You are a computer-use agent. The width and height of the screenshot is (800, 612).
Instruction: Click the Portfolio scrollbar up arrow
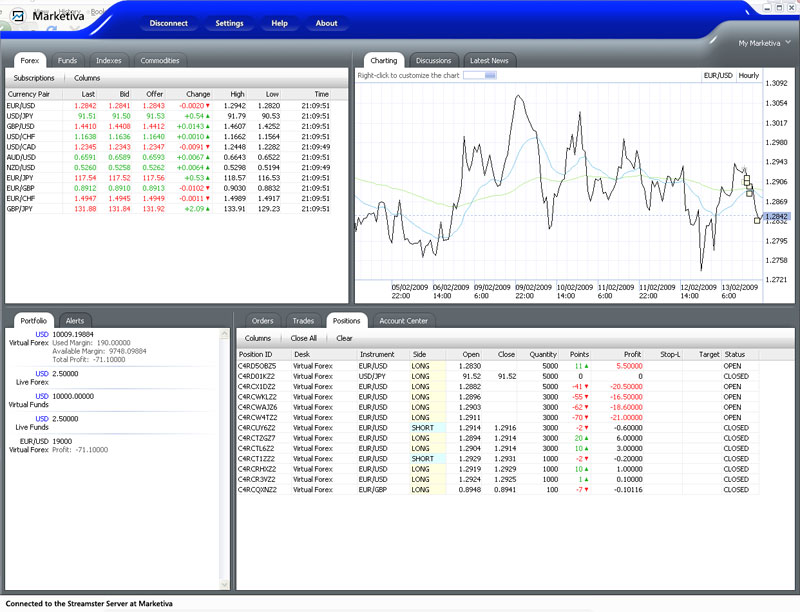point(224,334)
